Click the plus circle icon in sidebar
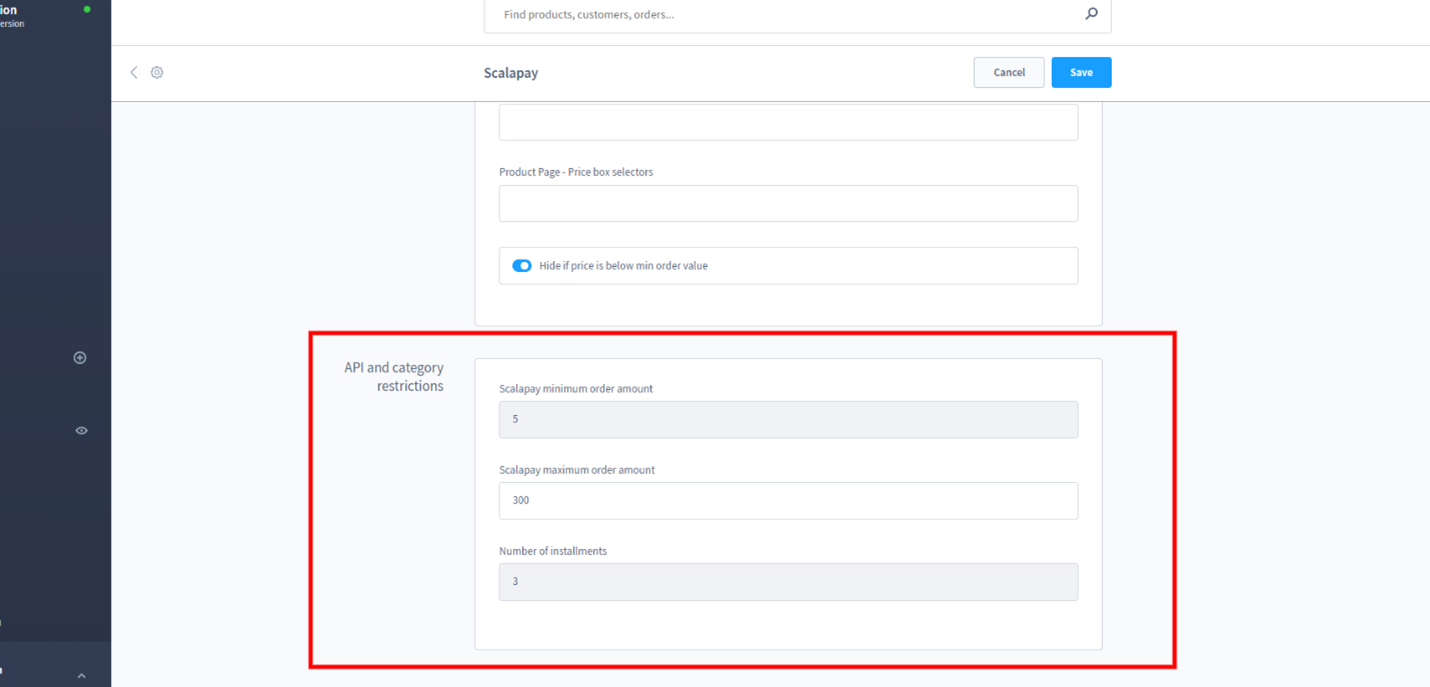1430x687 pixels. tap(80, 358)
